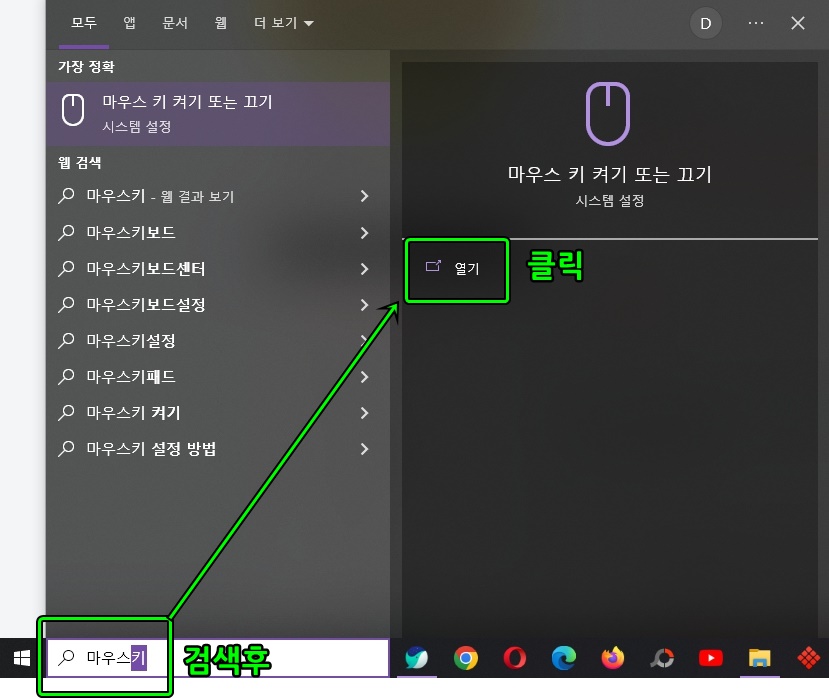Screen dimensions: 829x698
Task: Click the ellipsis options icon
Action: [x=755, y=22]
